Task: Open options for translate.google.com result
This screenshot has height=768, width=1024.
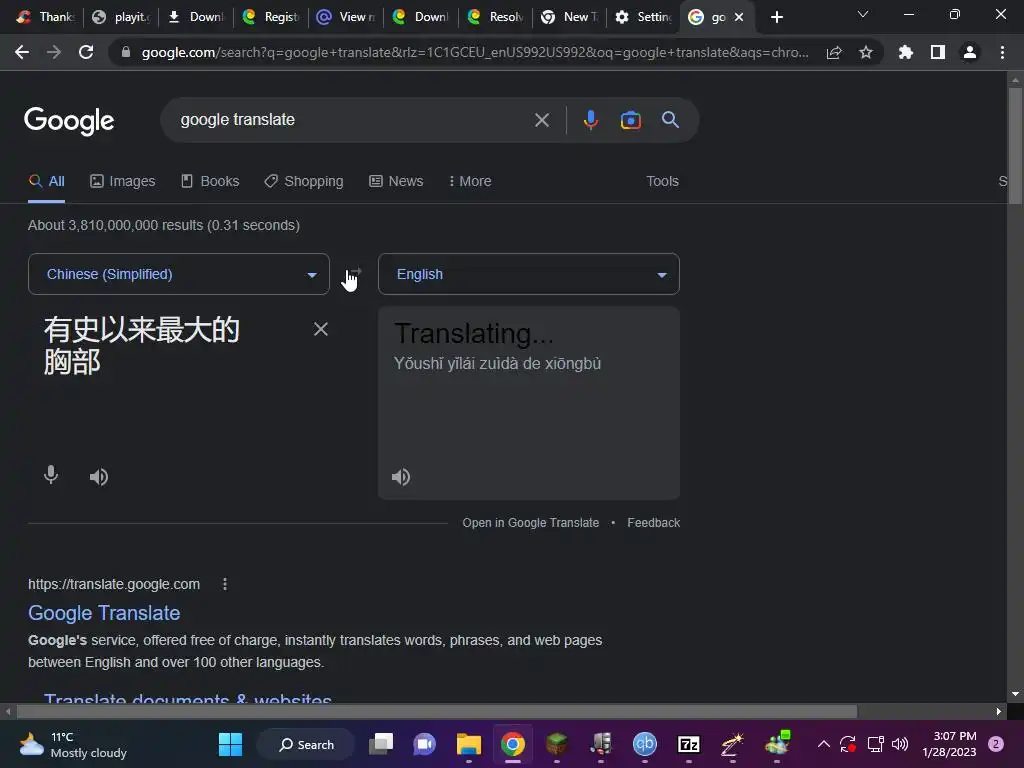Action: coord(225,584)
